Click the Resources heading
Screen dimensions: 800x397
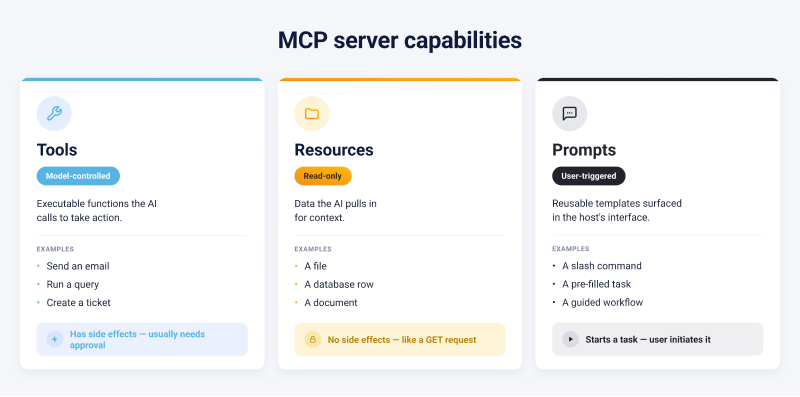point(334,150)
